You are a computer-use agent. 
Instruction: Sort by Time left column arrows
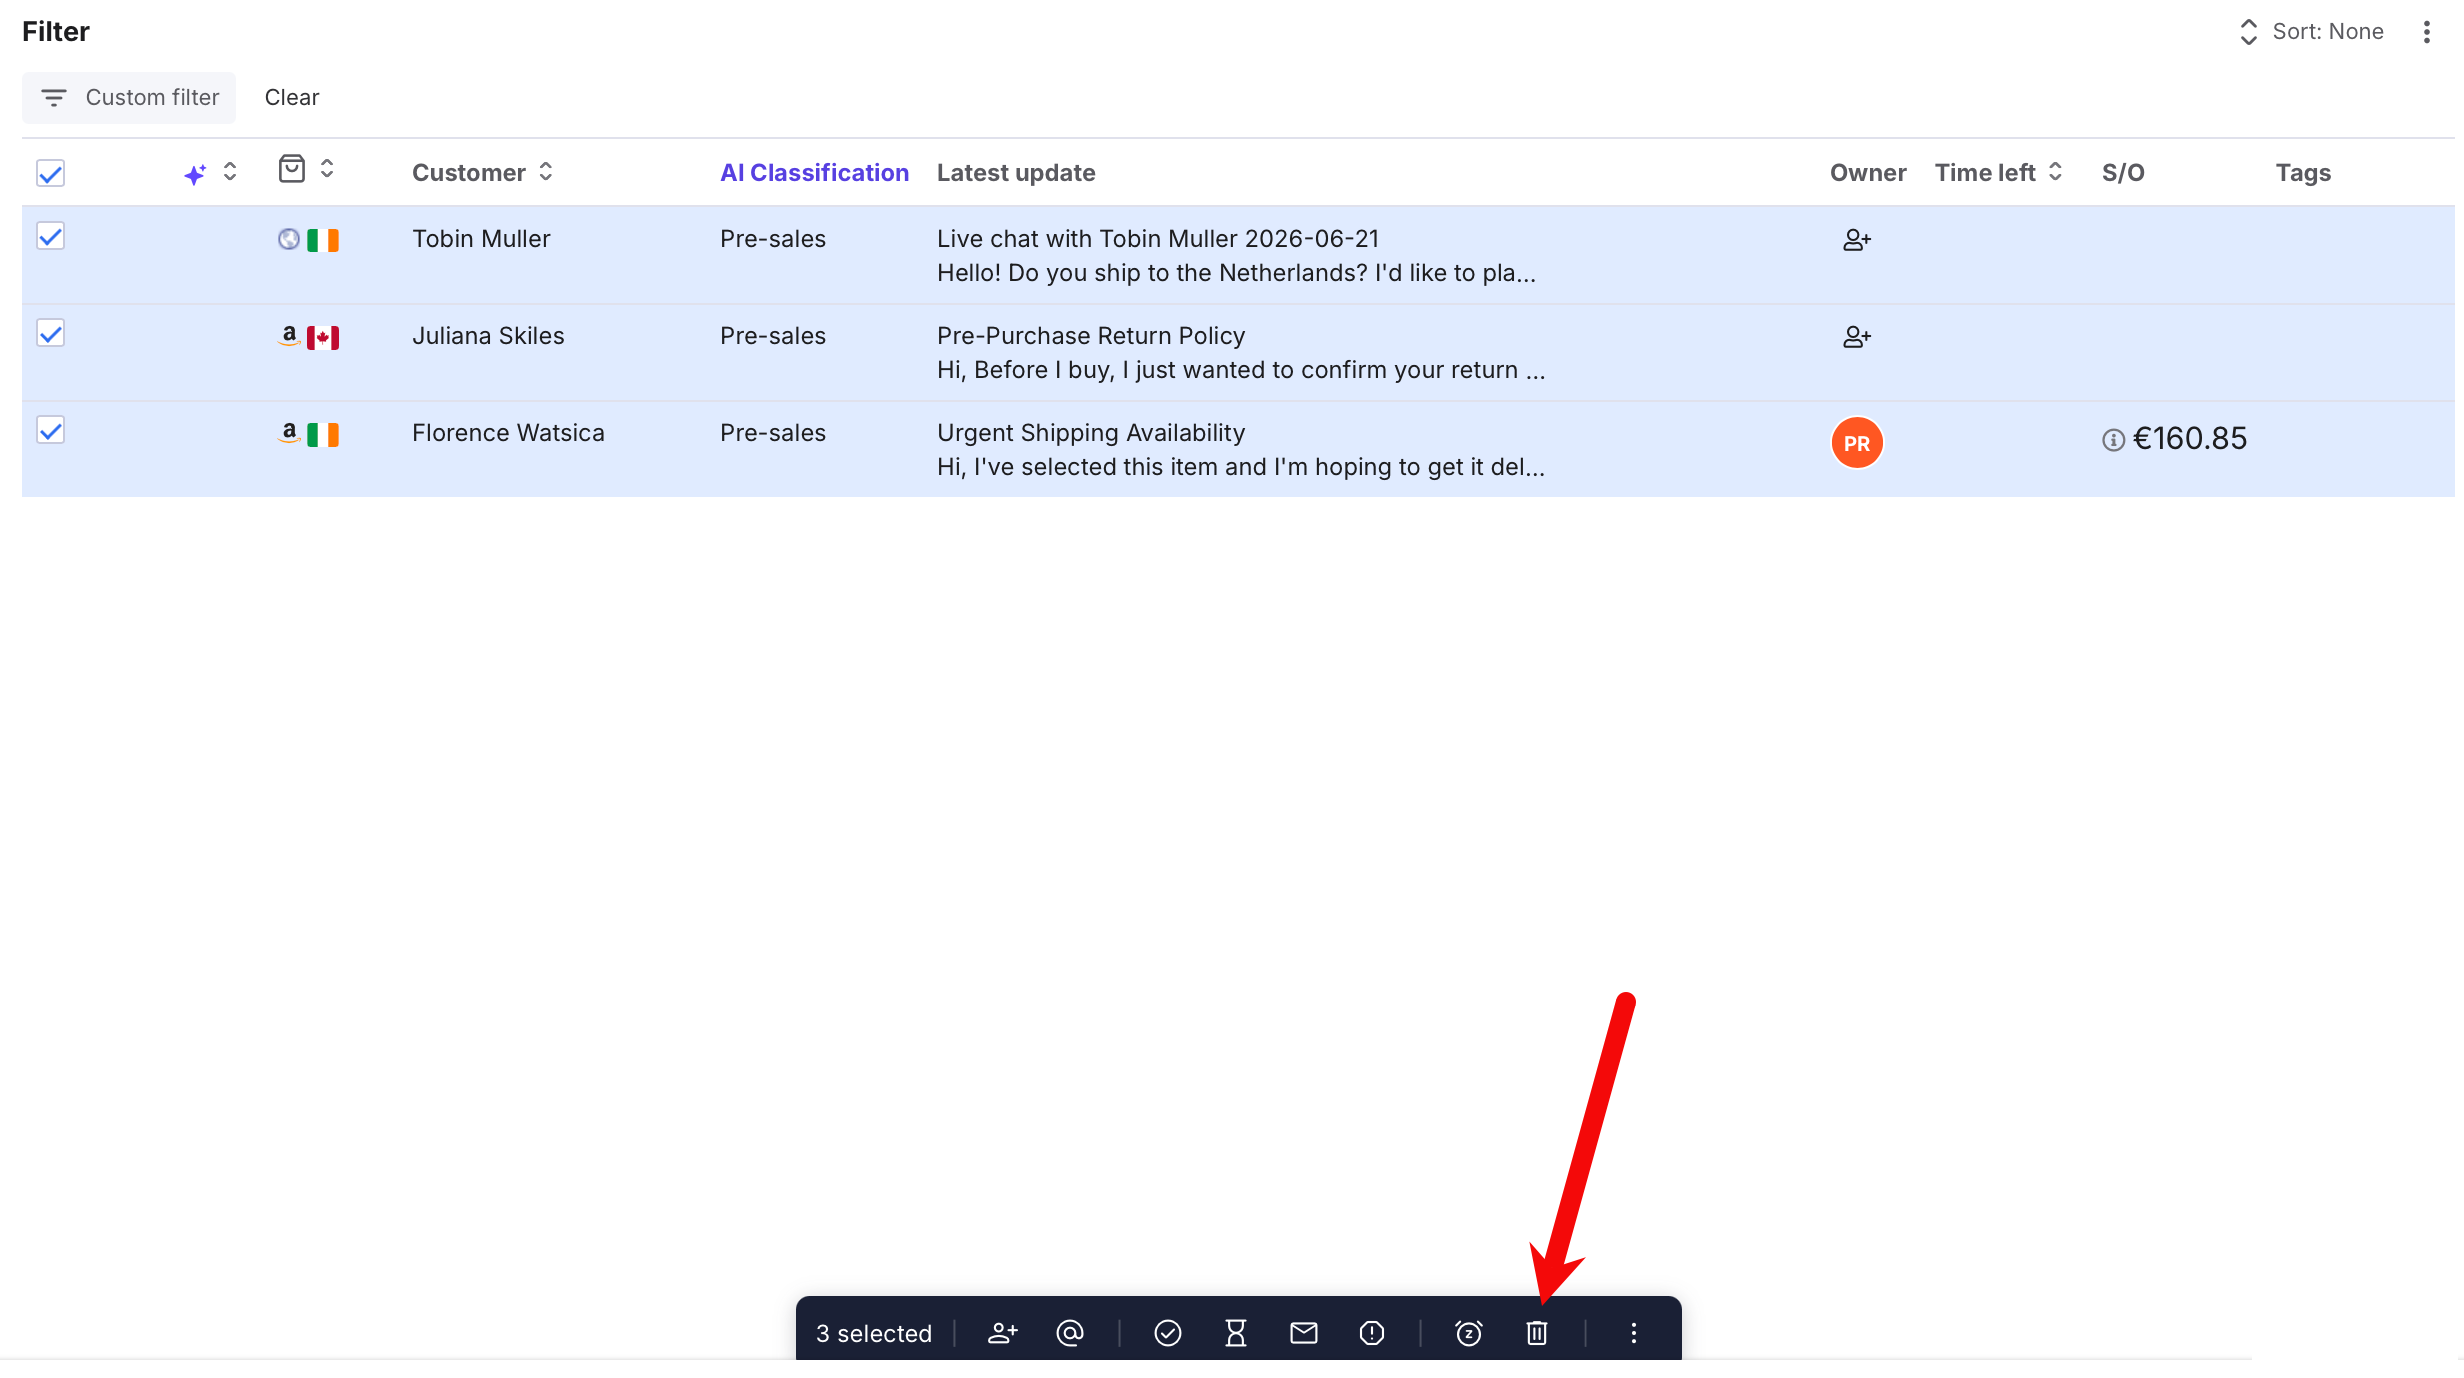[x=2055, y=172]
